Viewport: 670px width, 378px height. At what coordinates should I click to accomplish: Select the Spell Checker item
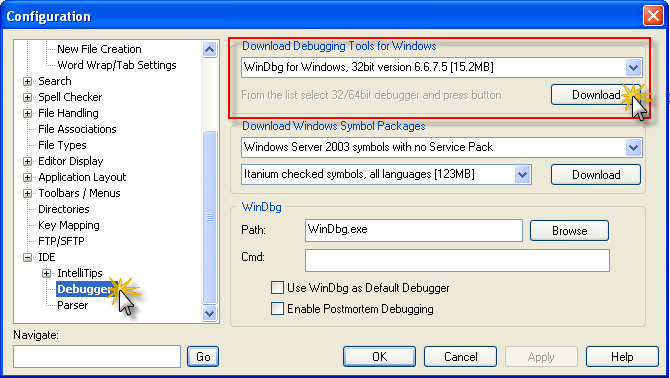pyautogui.click(x=70, y=97)
